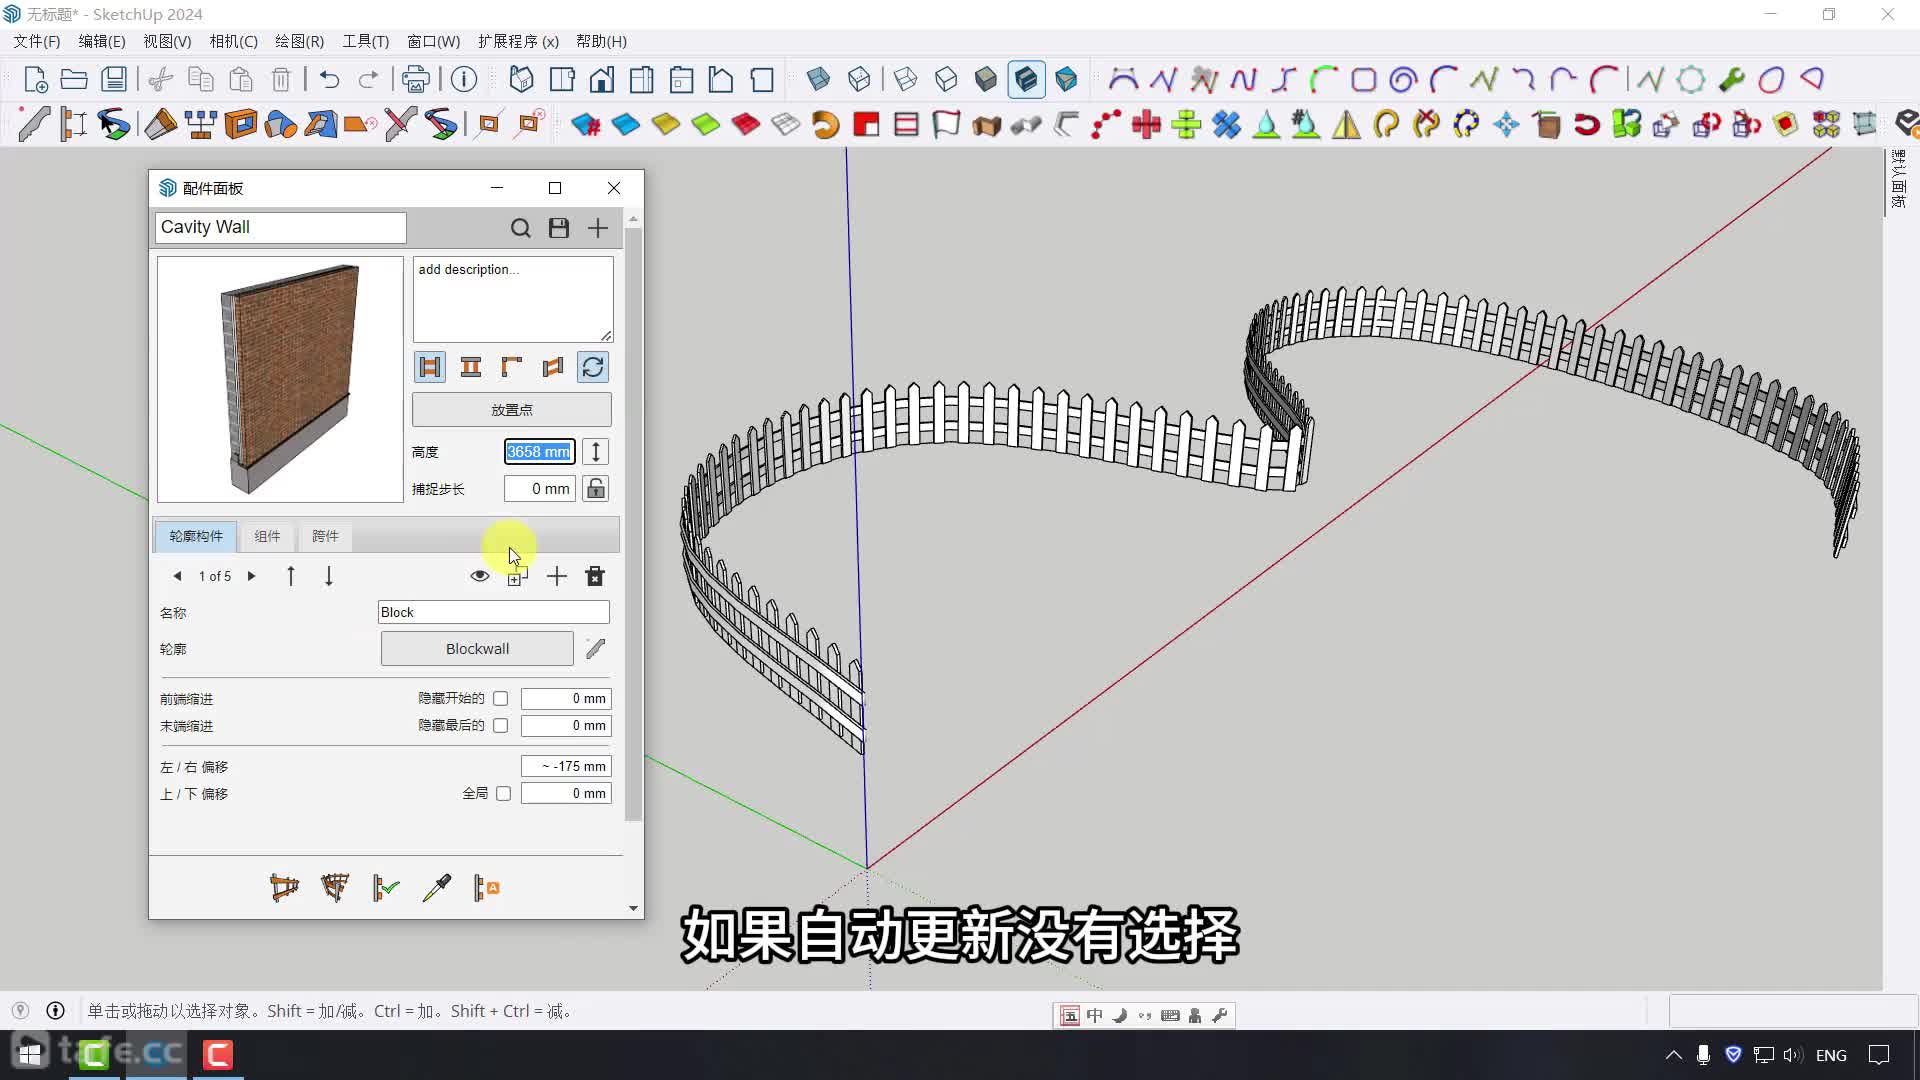Viewport: 1920px width, 1080px height.
Task: Open 扩展程序 (x) menu
Action: click(518, 41)
